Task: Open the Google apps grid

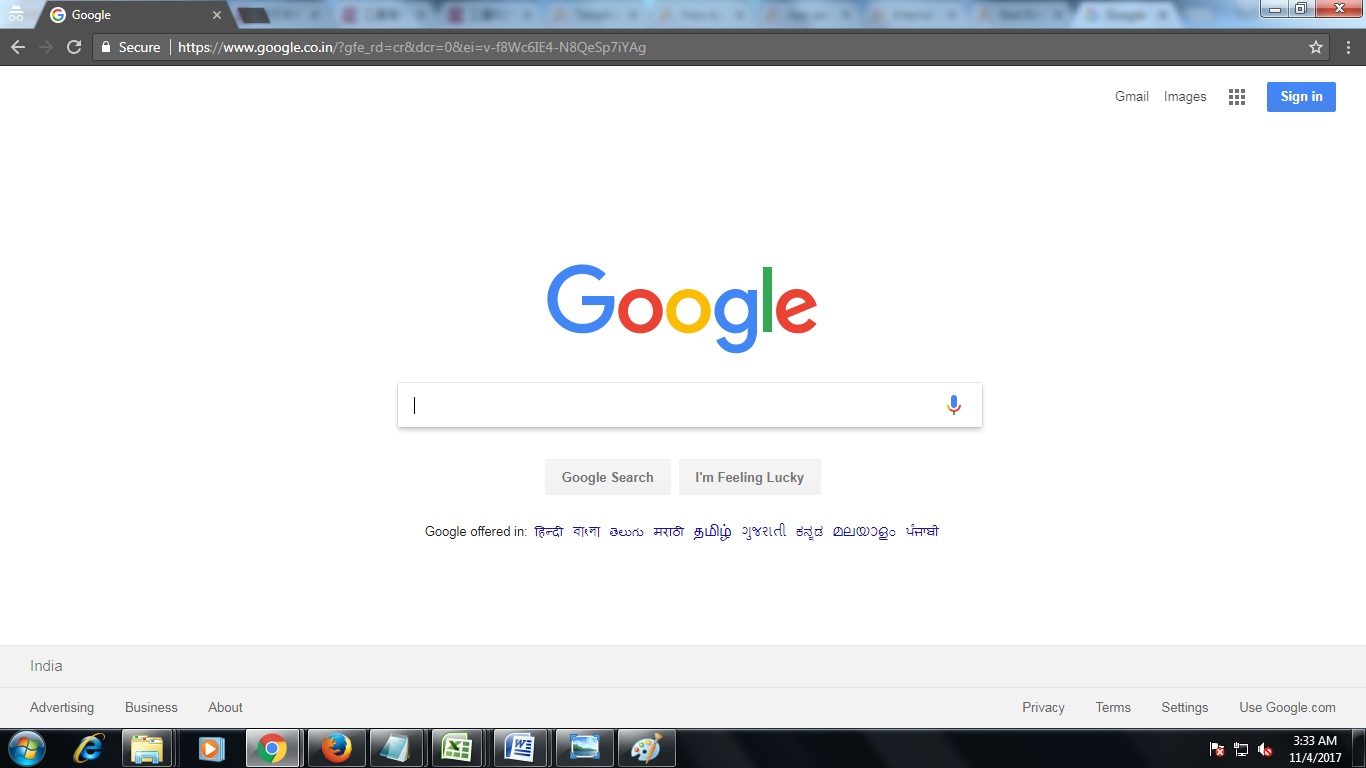Action: 1237,96
